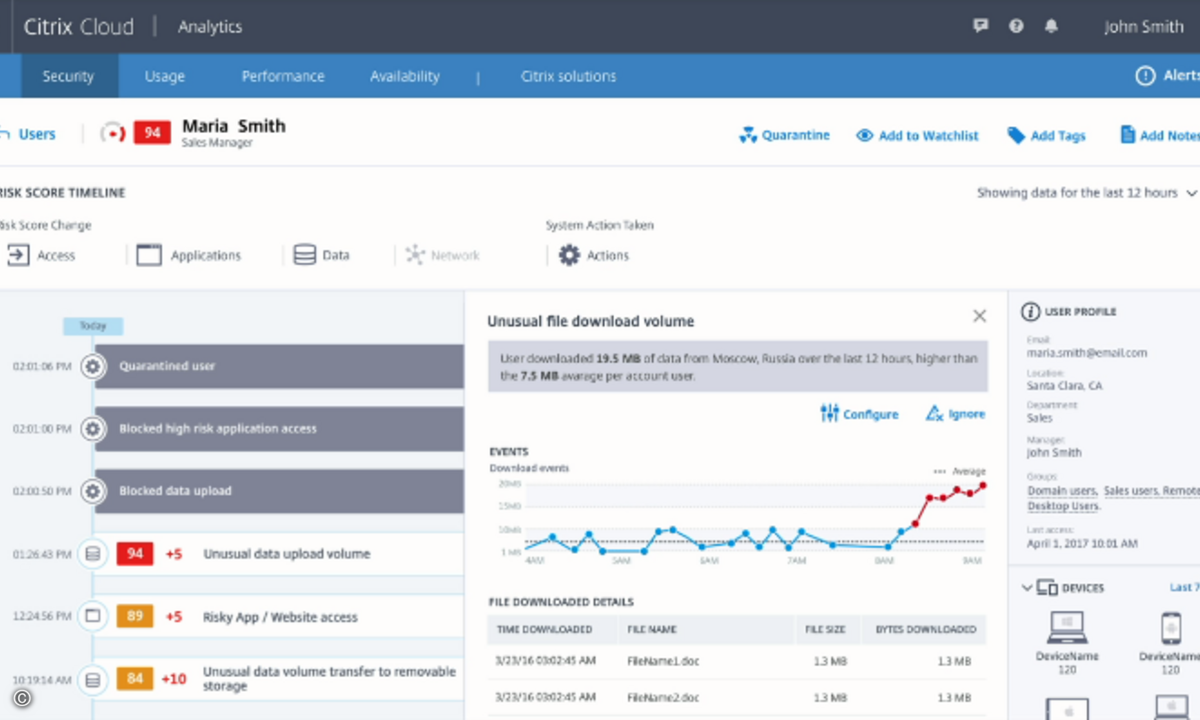Toggle the Applications risk filter
The image size is (1200, 720).
(188, 255)
